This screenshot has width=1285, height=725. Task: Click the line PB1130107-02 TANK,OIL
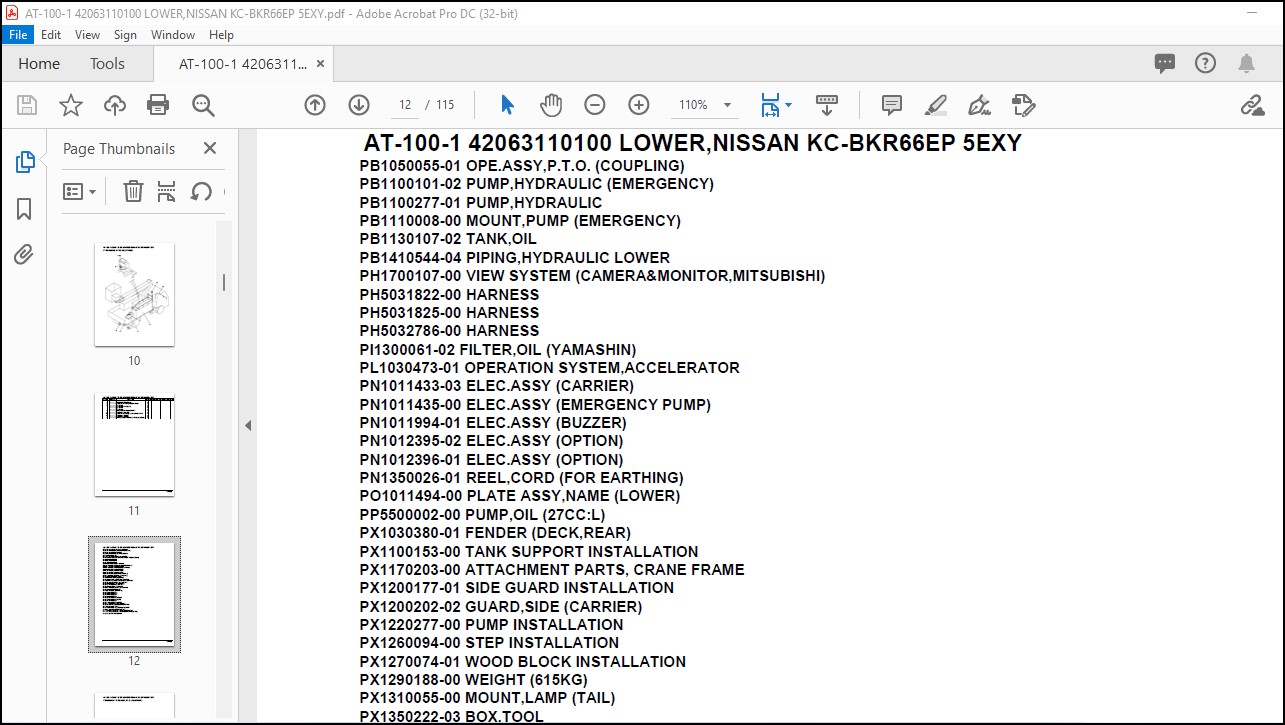click(x=448, y=239)
